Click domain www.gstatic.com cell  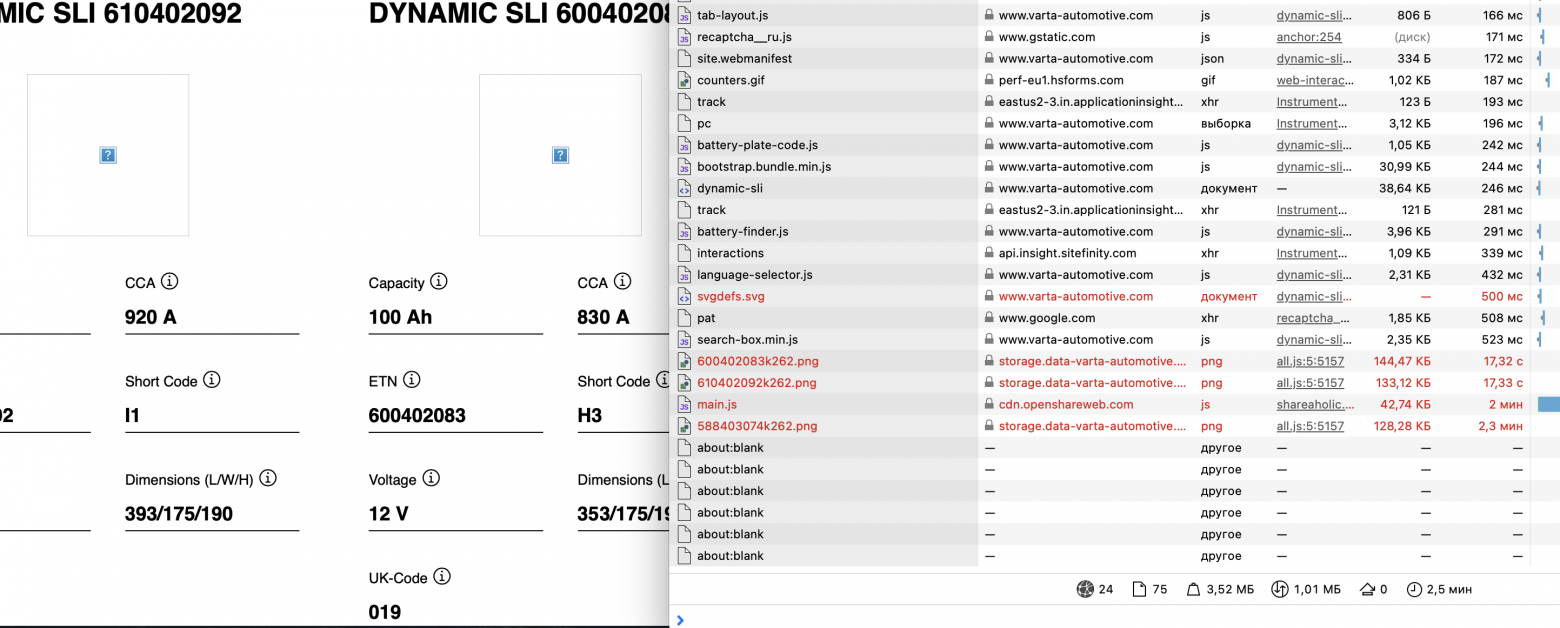[1047, 37]
